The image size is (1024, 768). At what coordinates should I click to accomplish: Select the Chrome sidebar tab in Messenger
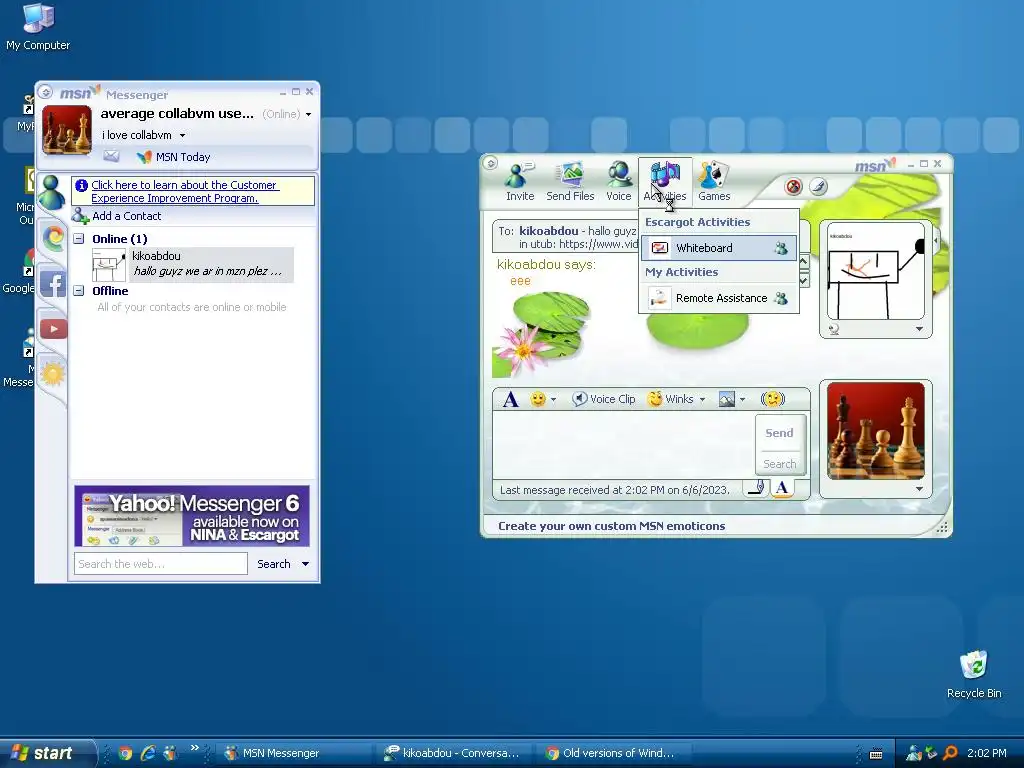[53, 237]
